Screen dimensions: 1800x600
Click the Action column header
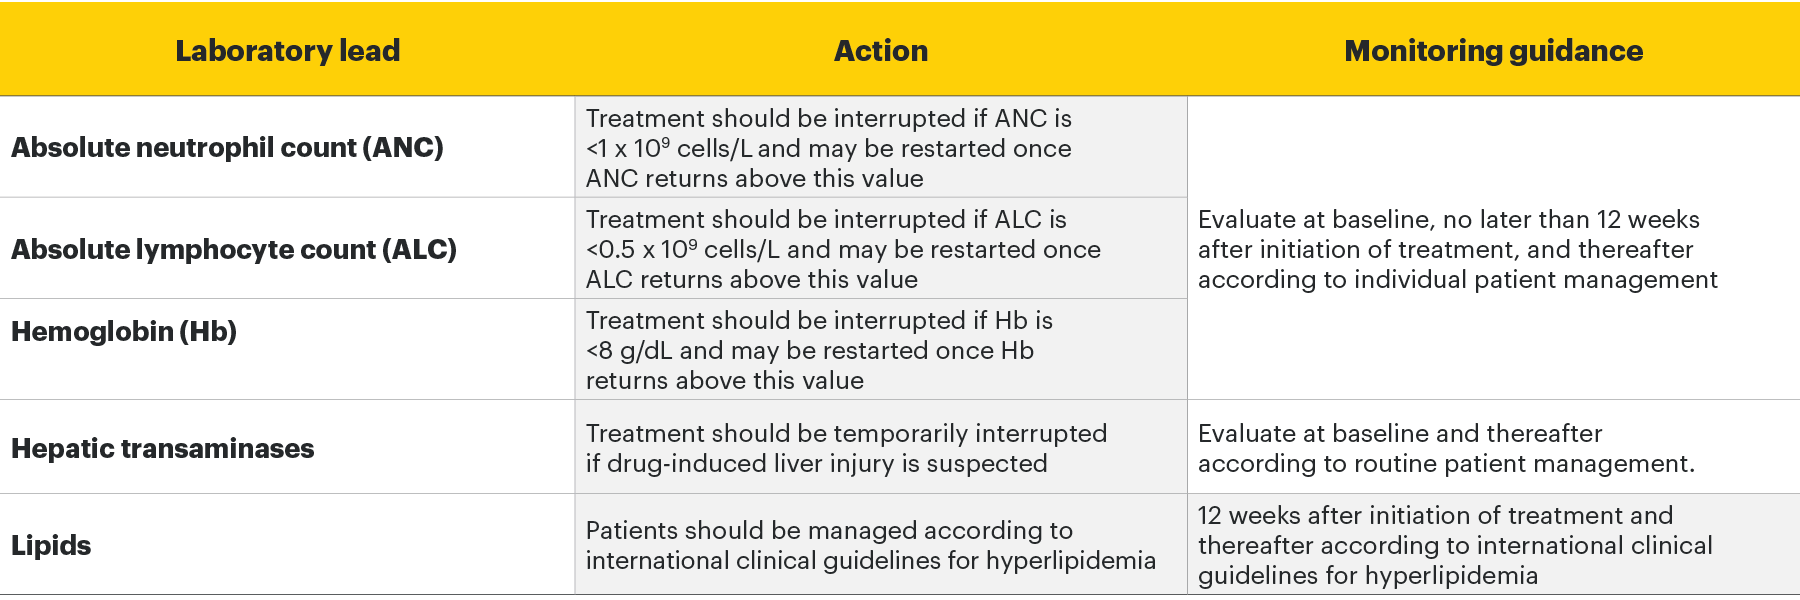[x=881, y=50]
